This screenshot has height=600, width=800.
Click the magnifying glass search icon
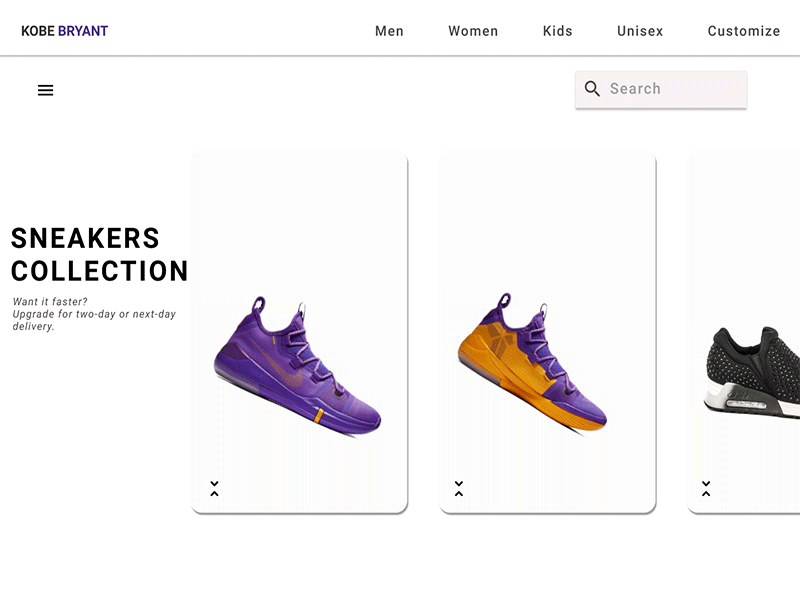pos(592,89)
